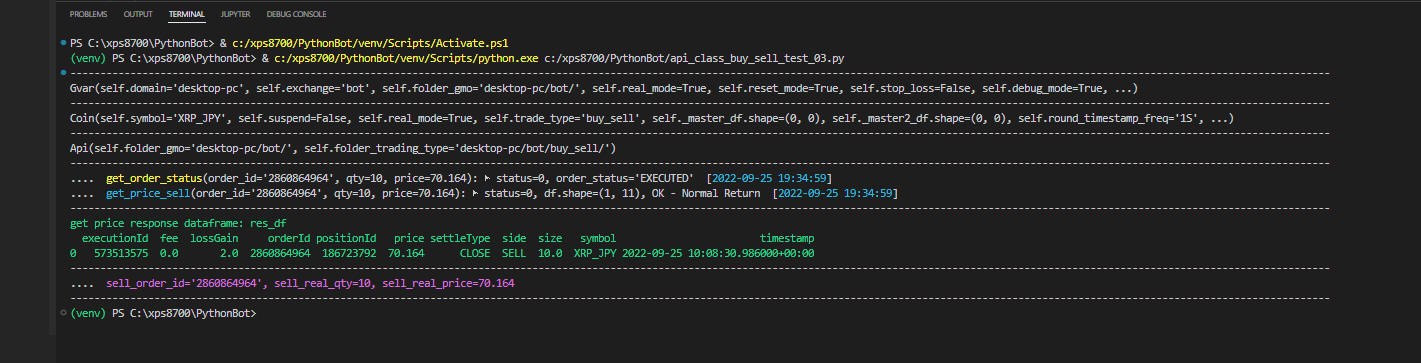
Task: Click the Api(self.folder_gmo= output line
Action: 343,148
